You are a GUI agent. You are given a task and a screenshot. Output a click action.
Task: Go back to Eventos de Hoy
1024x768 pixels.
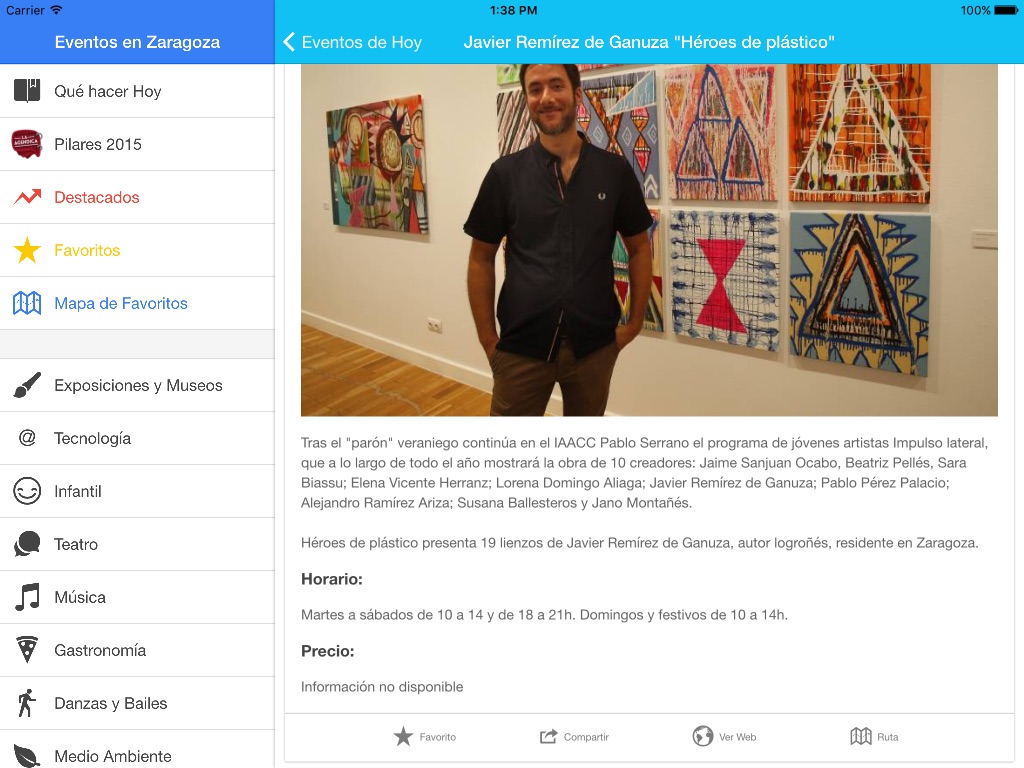tap(352, 42)
